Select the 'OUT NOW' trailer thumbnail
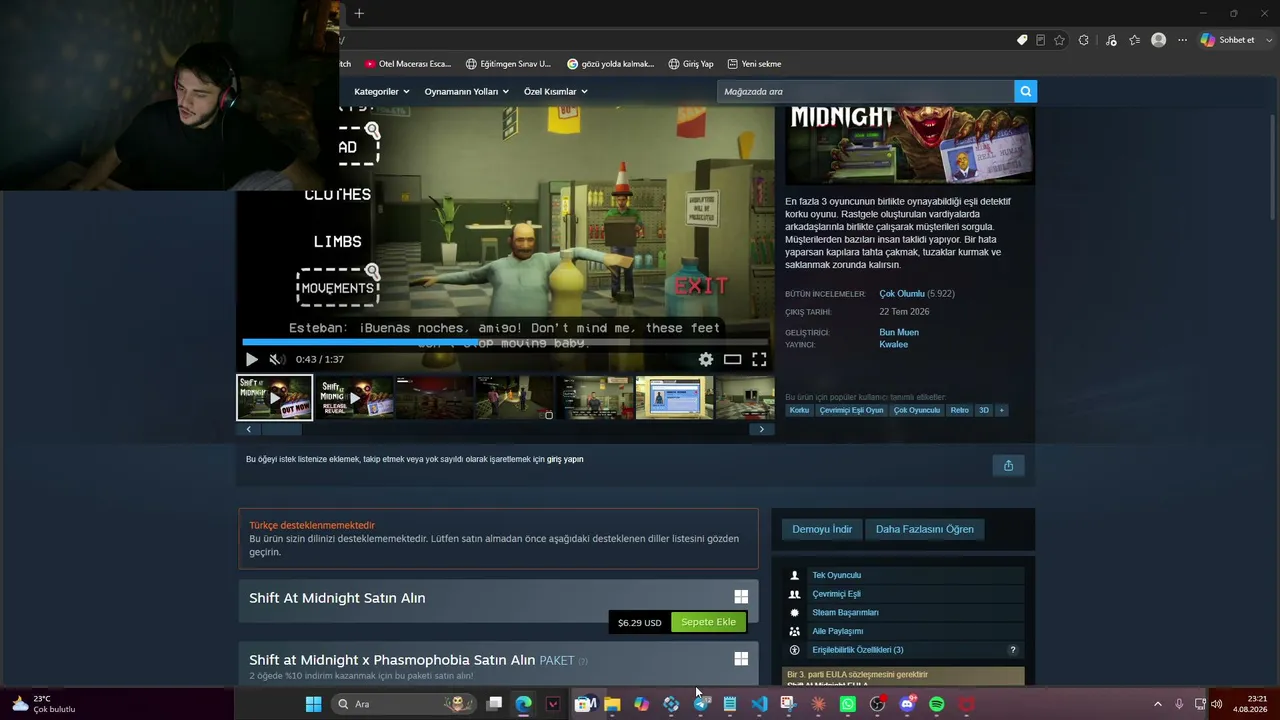Viewport: 1280px width, 720px height. (274, 397)
